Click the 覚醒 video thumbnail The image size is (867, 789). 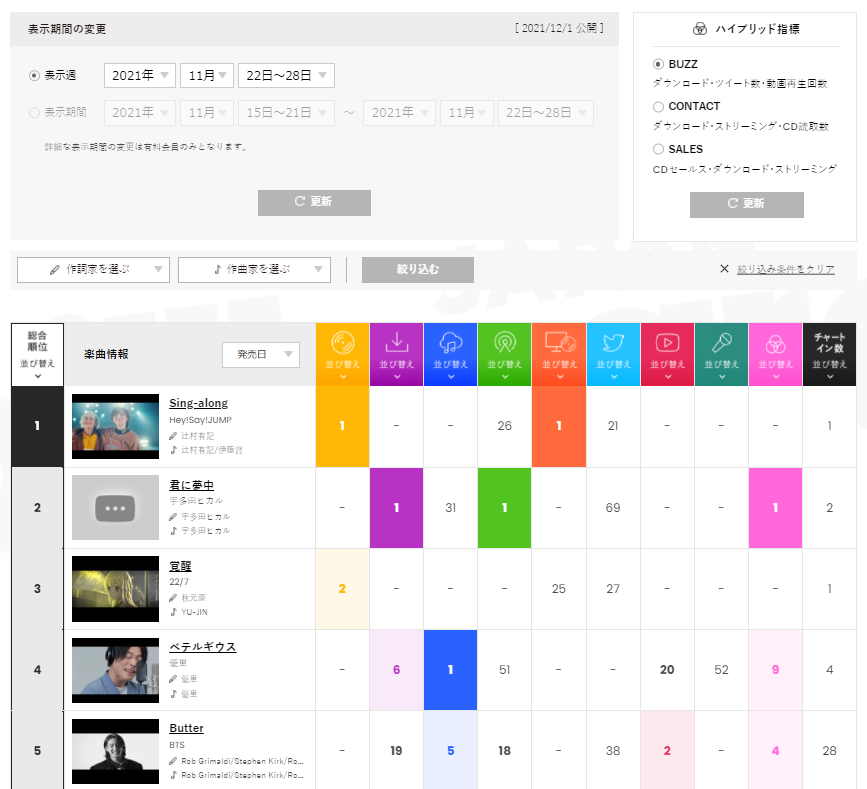[x=116, y=589]
